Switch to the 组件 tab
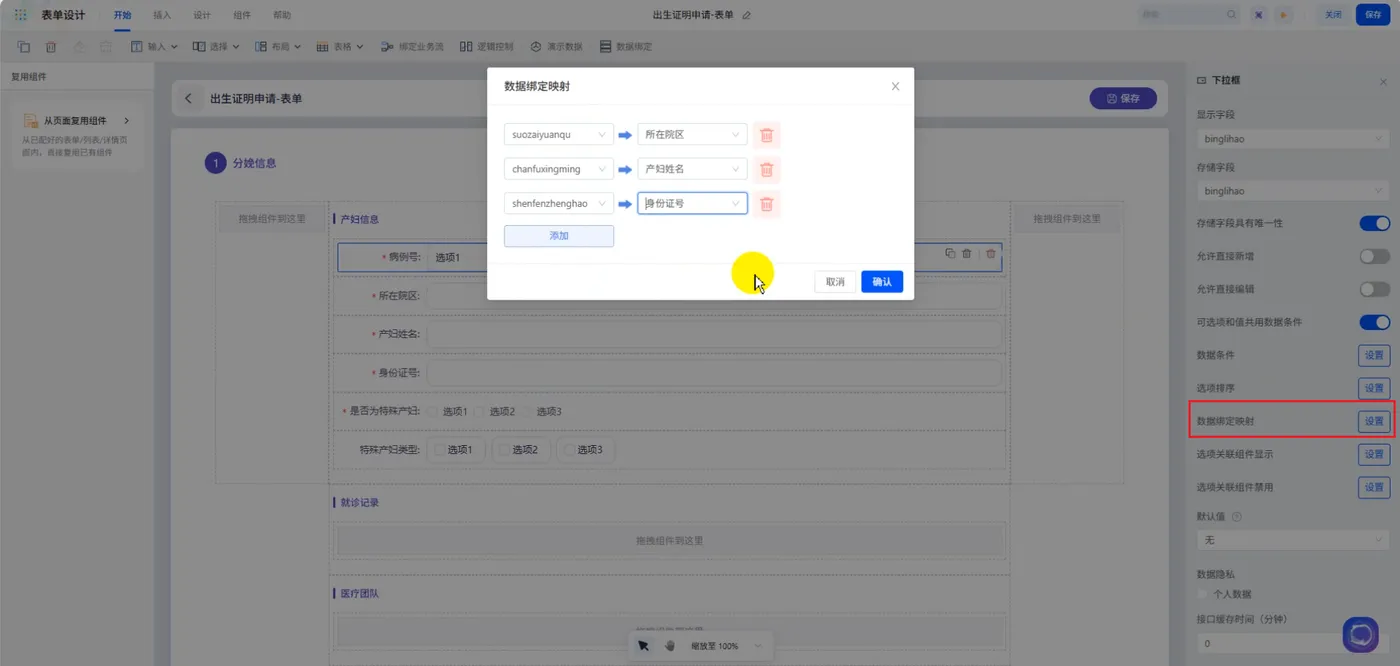The height and width of the screenshot is (666, 1400). [242, 15]
